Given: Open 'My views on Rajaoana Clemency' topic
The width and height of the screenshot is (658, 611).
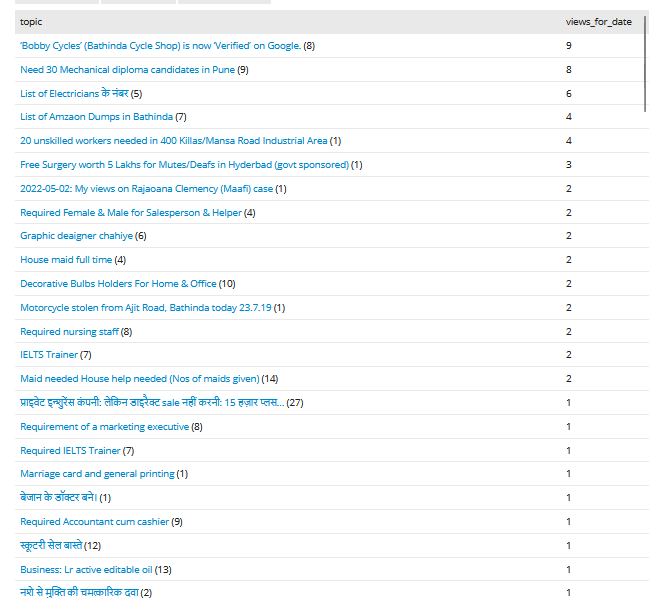Looking at the screenshot, I should point(146,189).
